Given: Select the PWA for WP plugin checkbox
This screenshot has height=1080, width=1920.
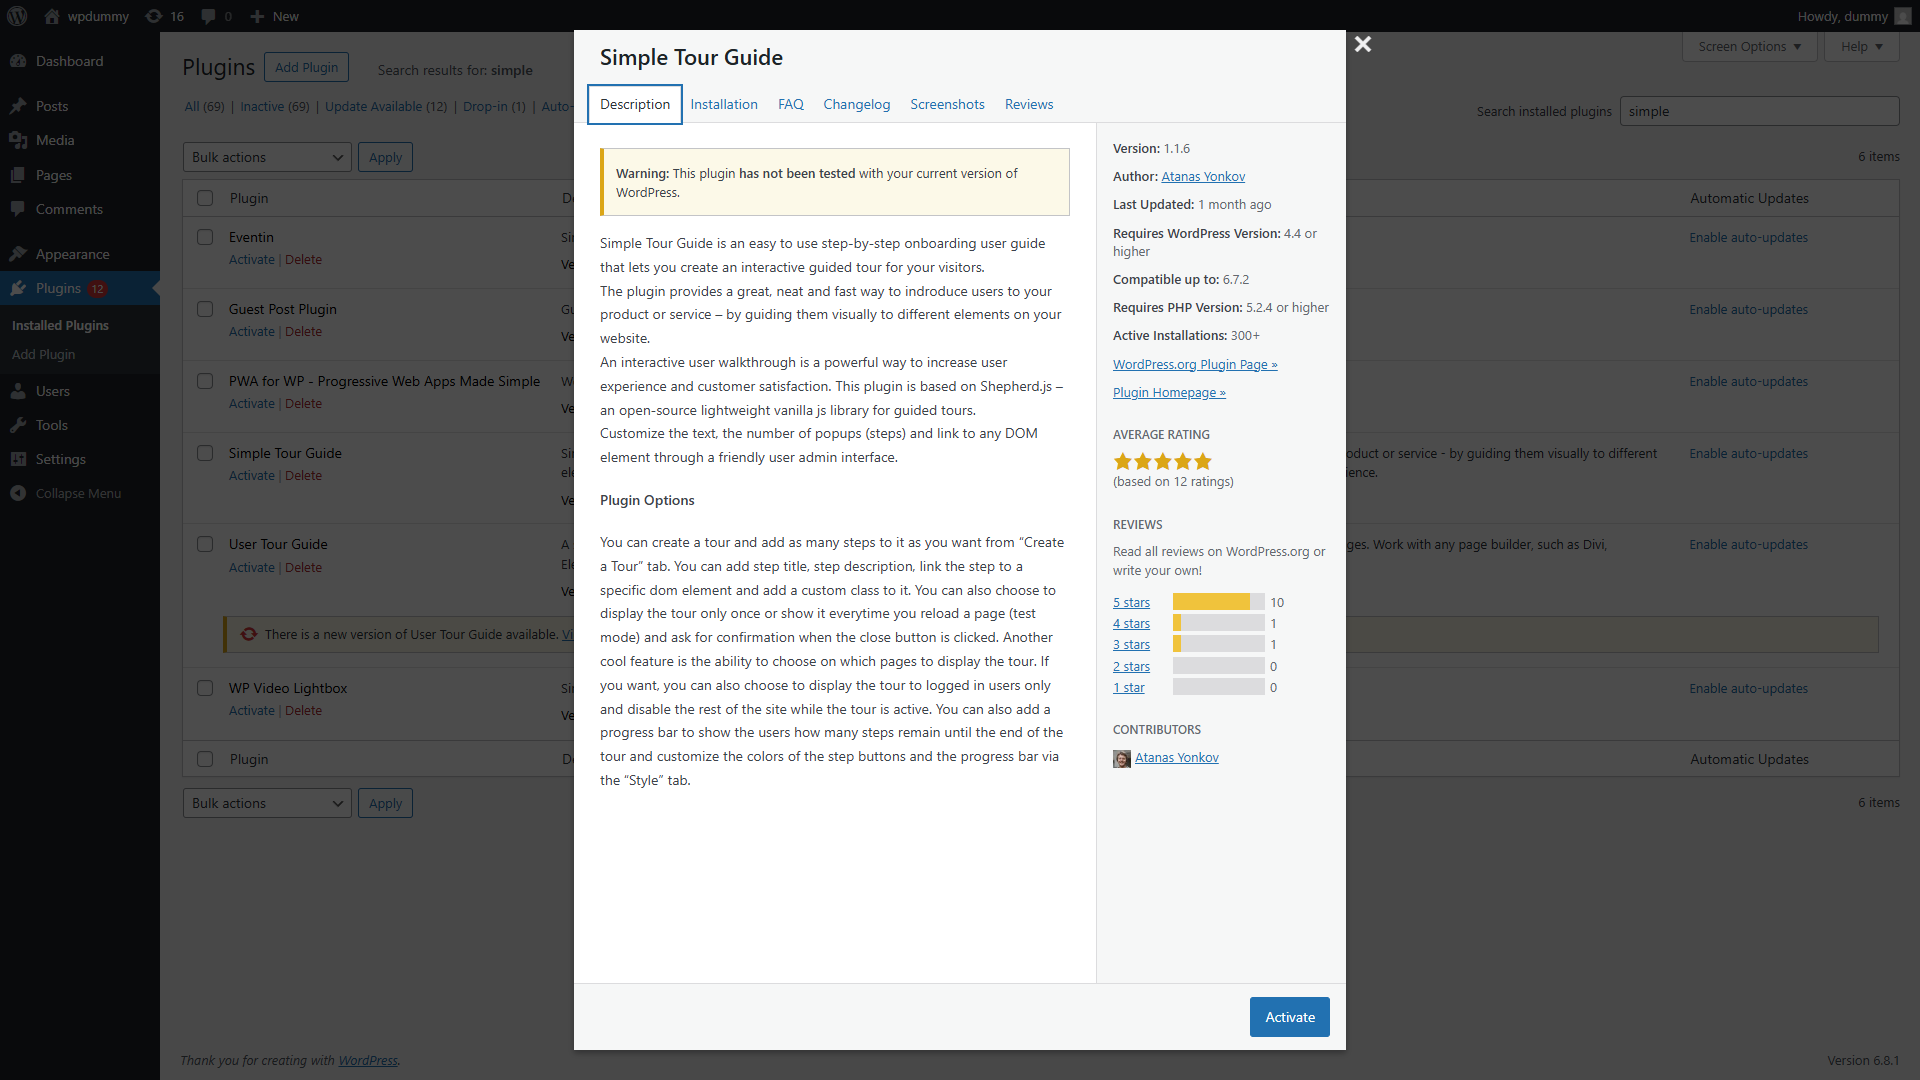Looking at the screenshot, I should click(x=205, y=381).
